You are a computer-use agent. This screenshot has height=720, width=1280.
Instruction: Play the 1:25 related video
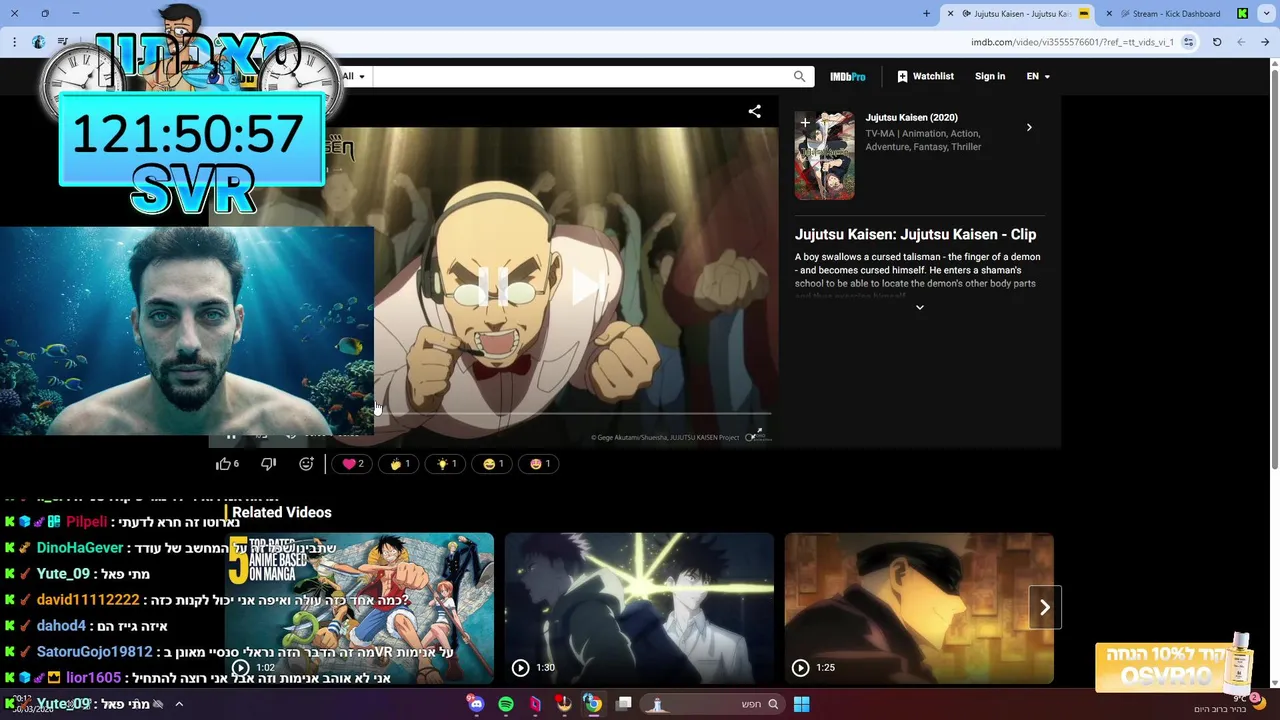pyautogui.click(x=919, y=608)
